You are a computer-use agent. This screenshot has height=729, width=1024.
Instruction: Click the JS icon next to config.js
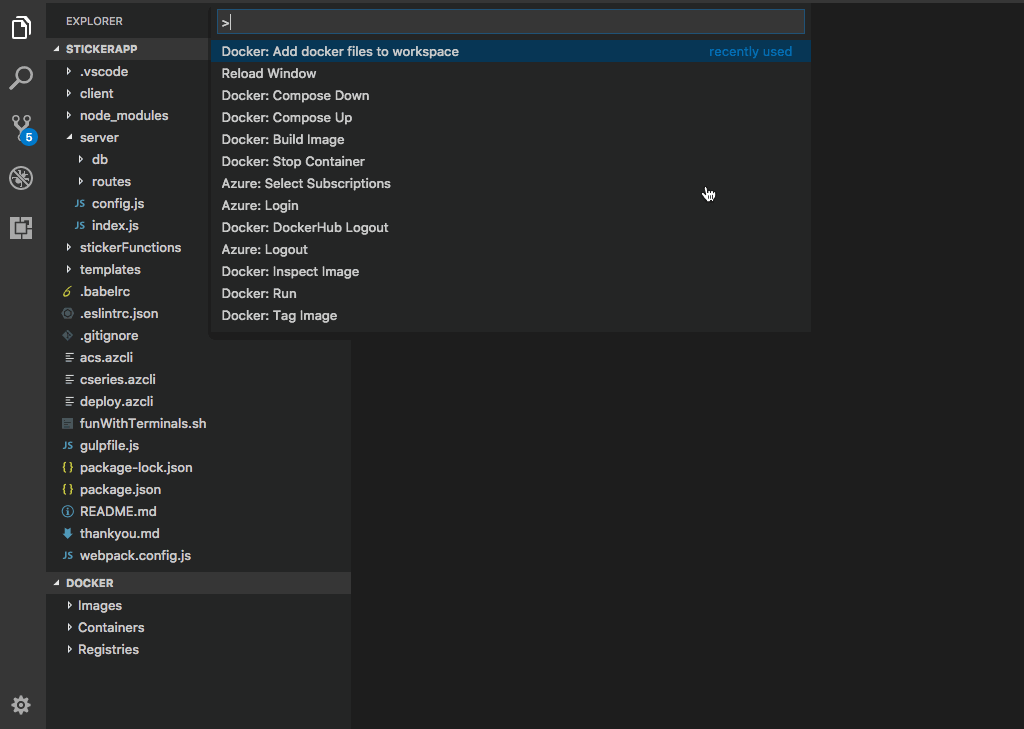(80, 204)
